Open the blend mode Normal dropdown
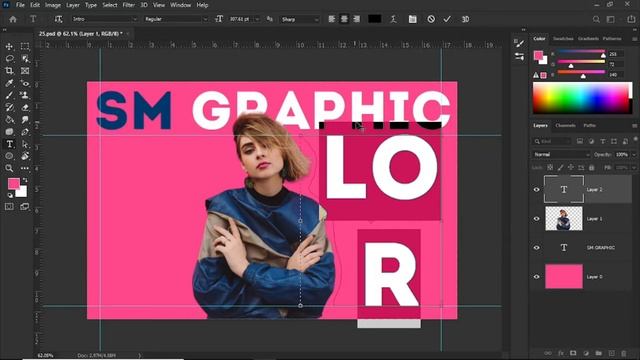 coord(561,155)
